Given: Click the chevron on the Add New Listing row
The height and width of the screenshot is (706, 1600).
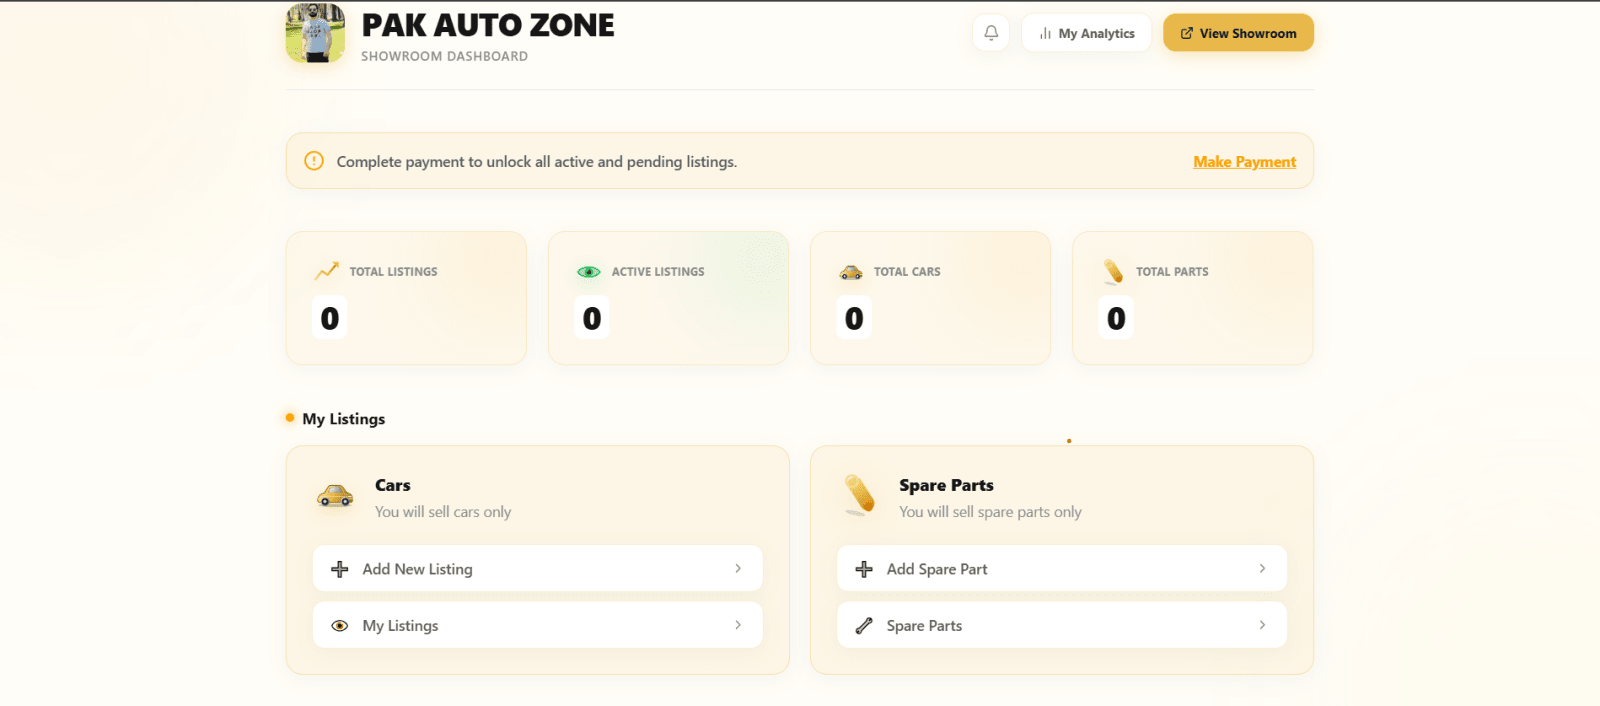Looking at the screenshot, I should click(x=738, y=568).
